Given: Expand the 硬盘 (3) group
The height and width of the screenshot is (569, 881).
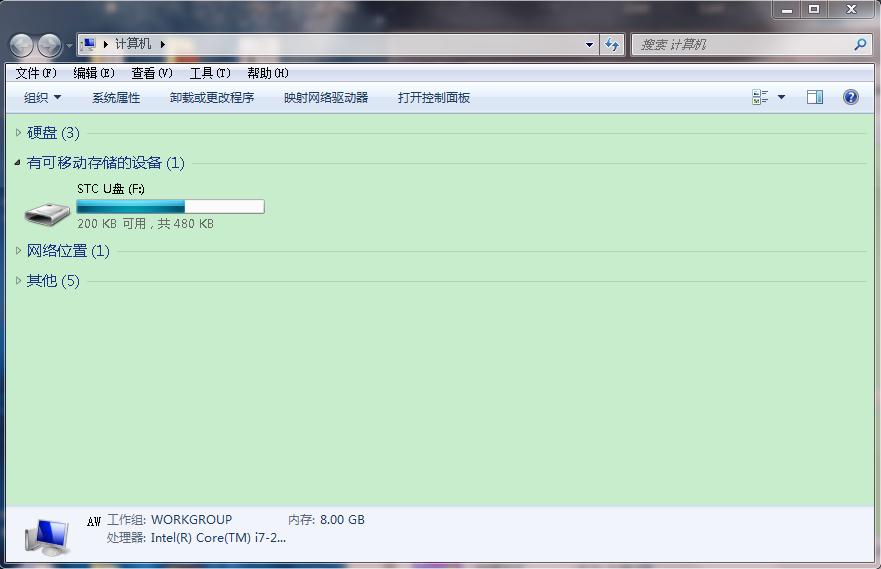Looking at the screenshot, I should (18, 133).
